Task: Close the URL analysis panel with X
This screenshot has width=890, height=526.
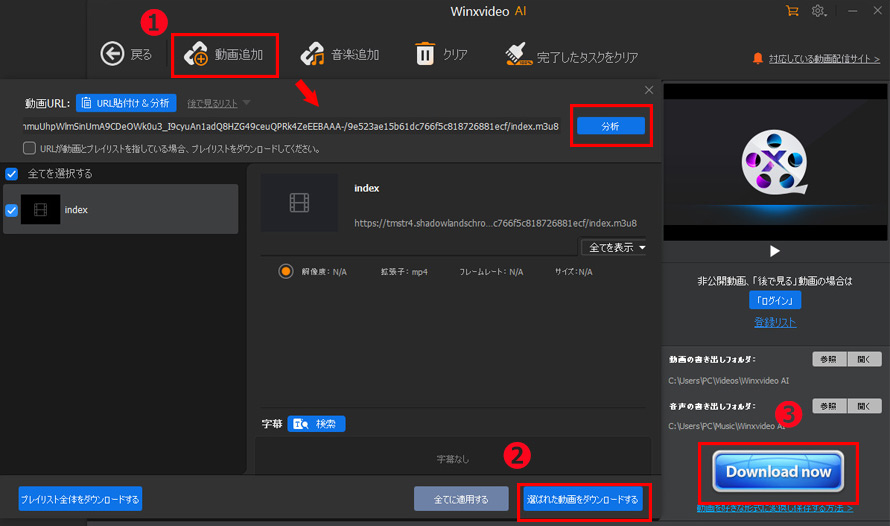Action: tap(648, 91)
